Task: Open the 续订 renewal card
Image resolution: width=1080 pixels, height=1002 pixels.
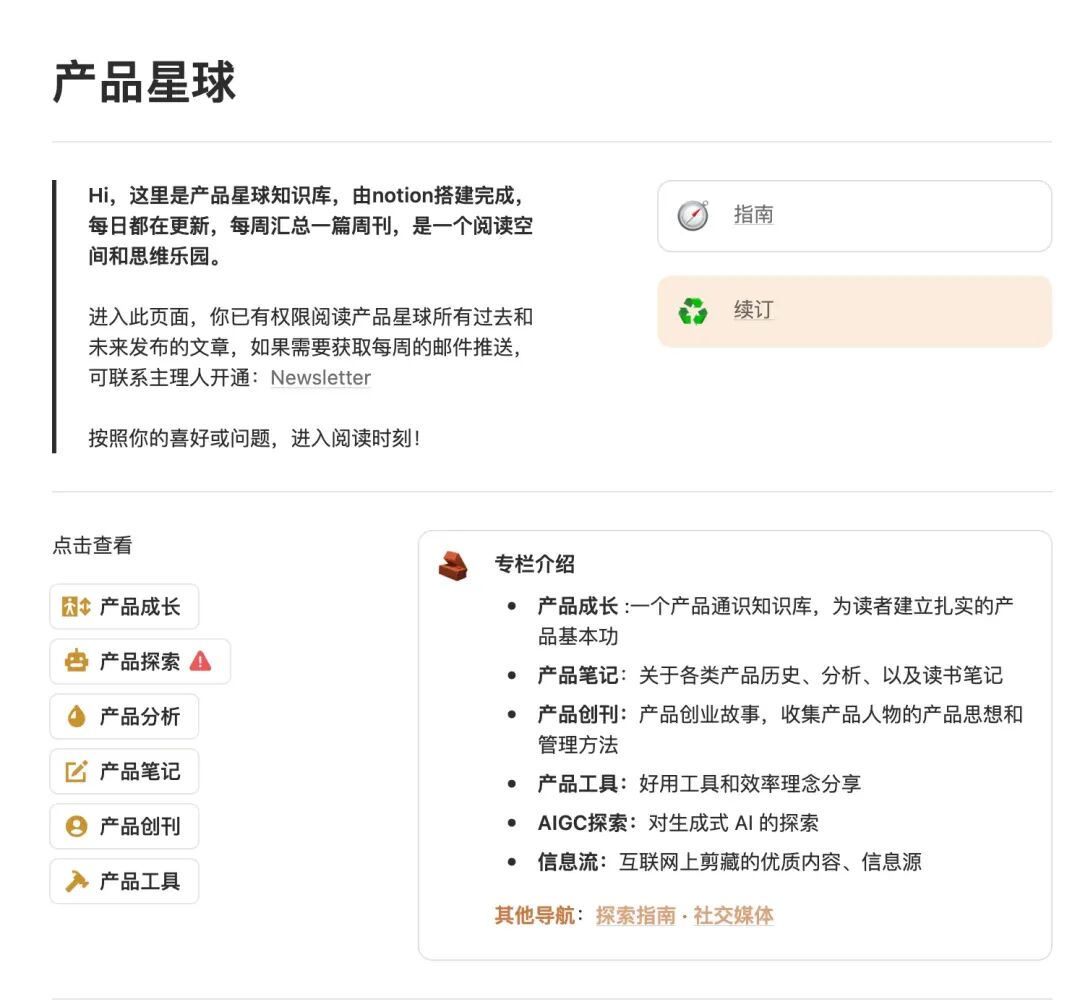Action: point(853,312)
